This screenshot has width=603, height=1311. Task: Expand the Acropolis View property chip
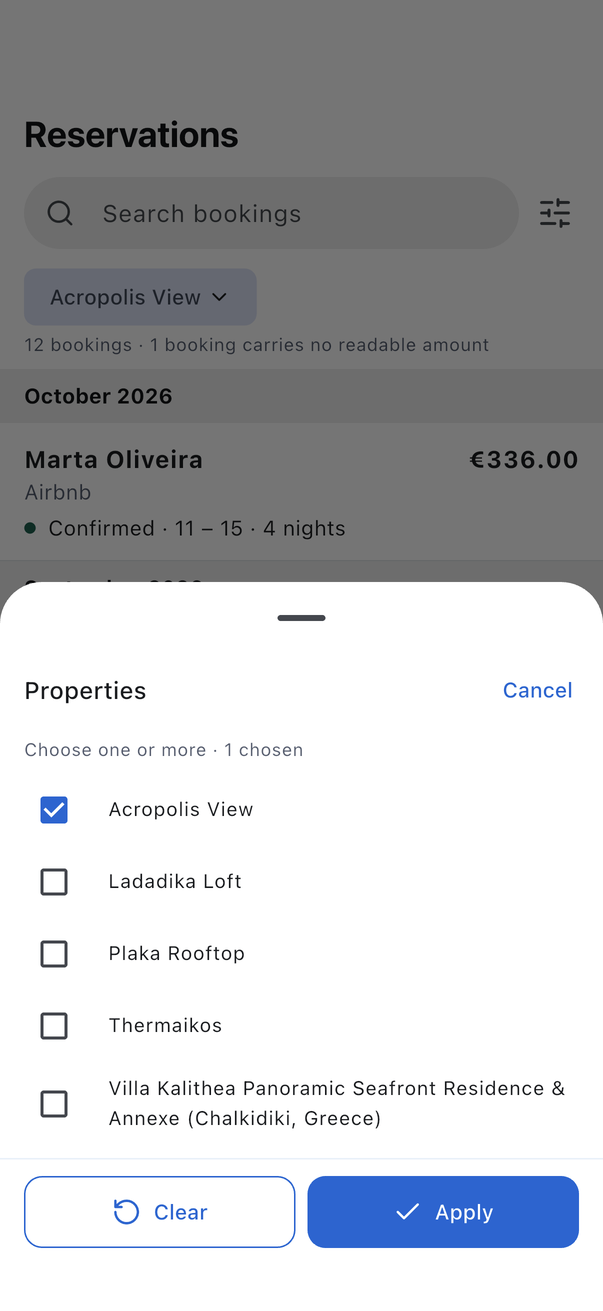[x=140, y=297]
